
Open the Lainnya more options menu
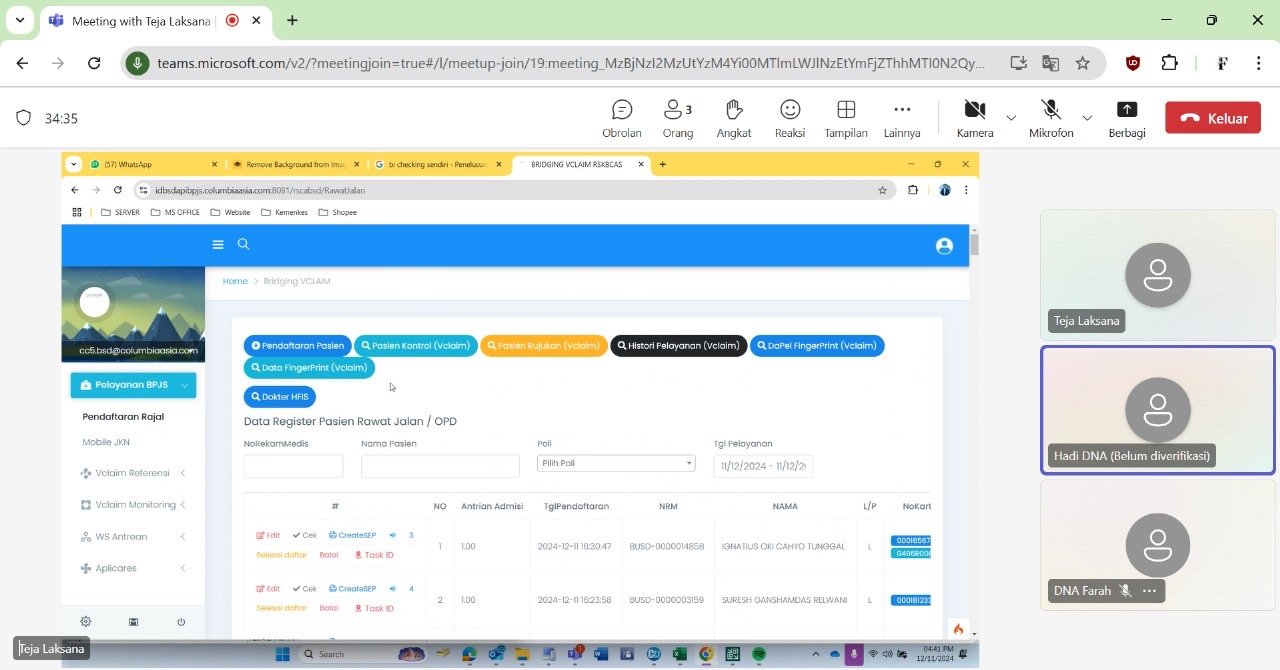(902, 118)
